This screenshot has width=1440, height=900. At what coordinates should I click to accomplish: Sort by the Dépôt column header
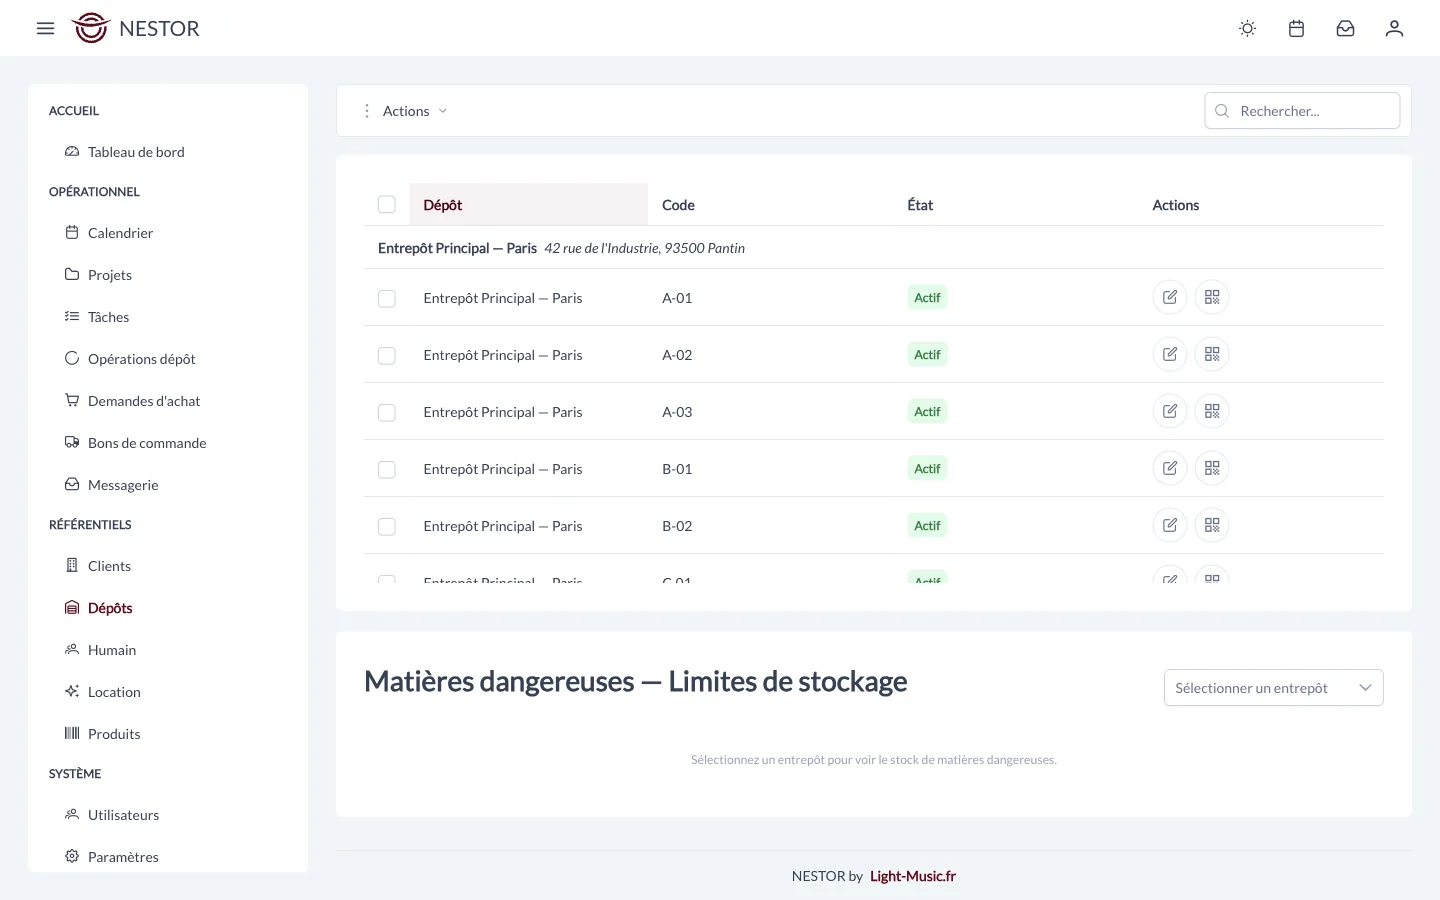tap(529, 205)
